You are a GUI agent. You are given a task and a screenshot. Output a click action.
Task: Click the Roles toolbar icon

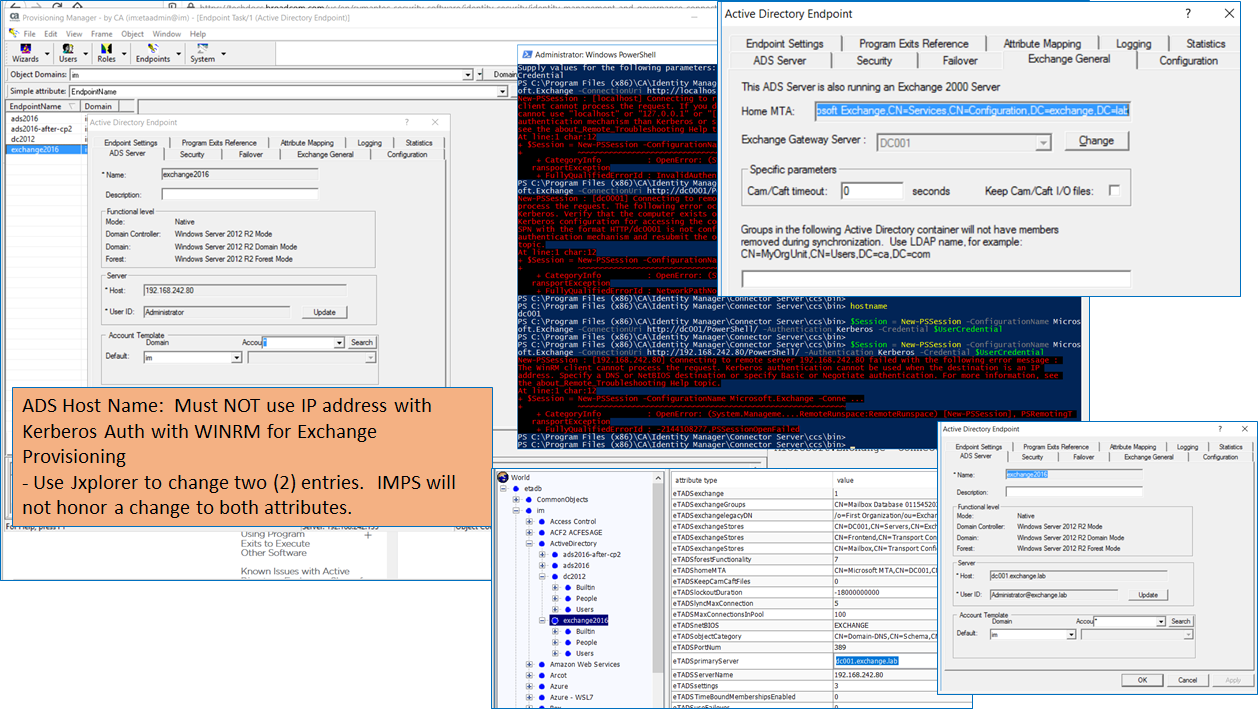pyautogui.click(x=106, y=50)
